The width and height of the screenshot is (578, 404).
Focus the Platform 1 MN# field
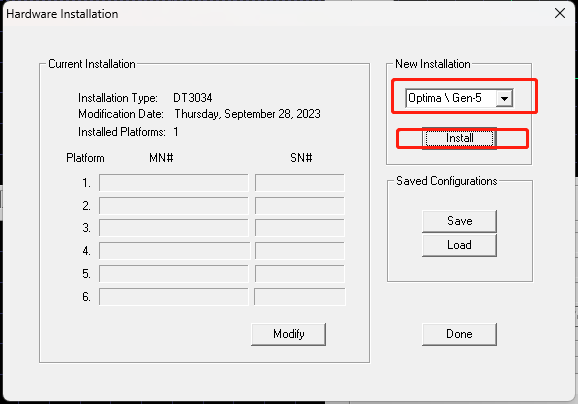point(174,183)
